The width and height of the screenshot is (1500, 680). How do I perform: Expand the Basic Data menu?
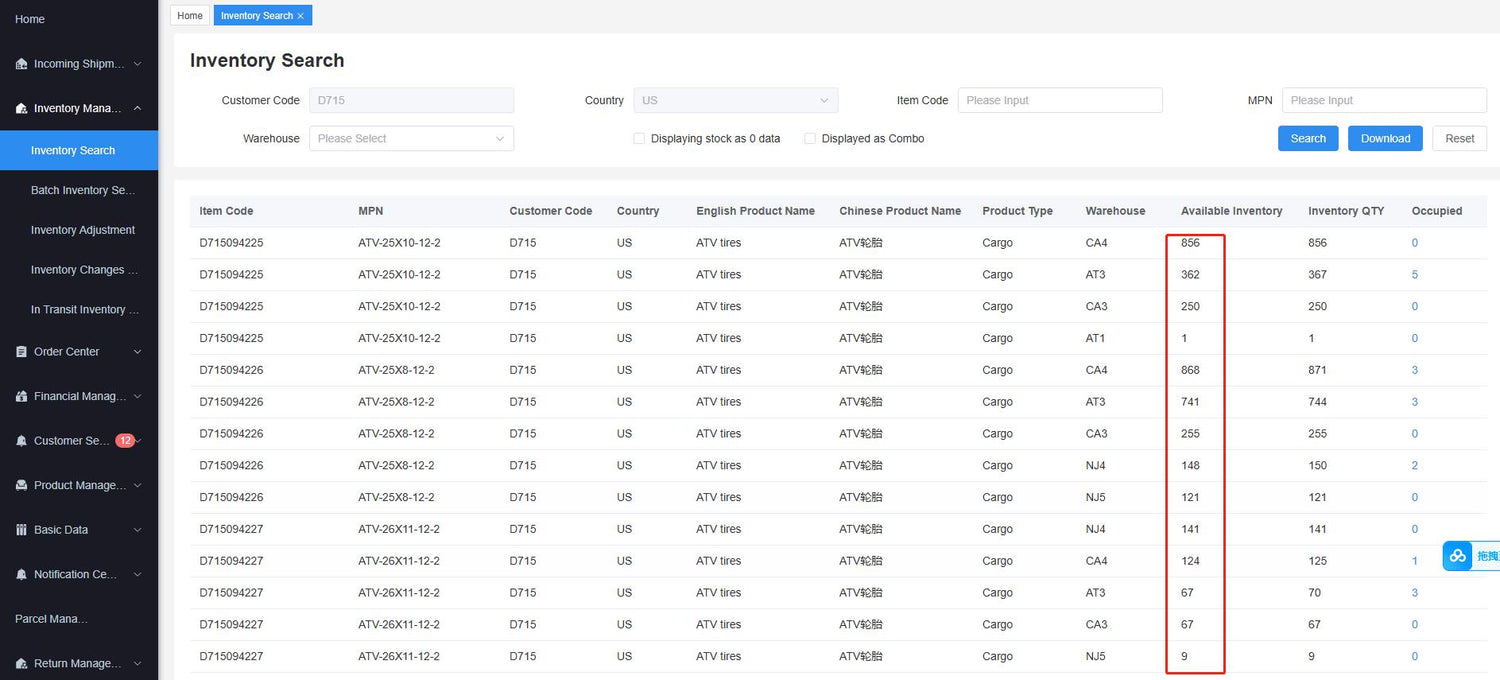[137, 530]
